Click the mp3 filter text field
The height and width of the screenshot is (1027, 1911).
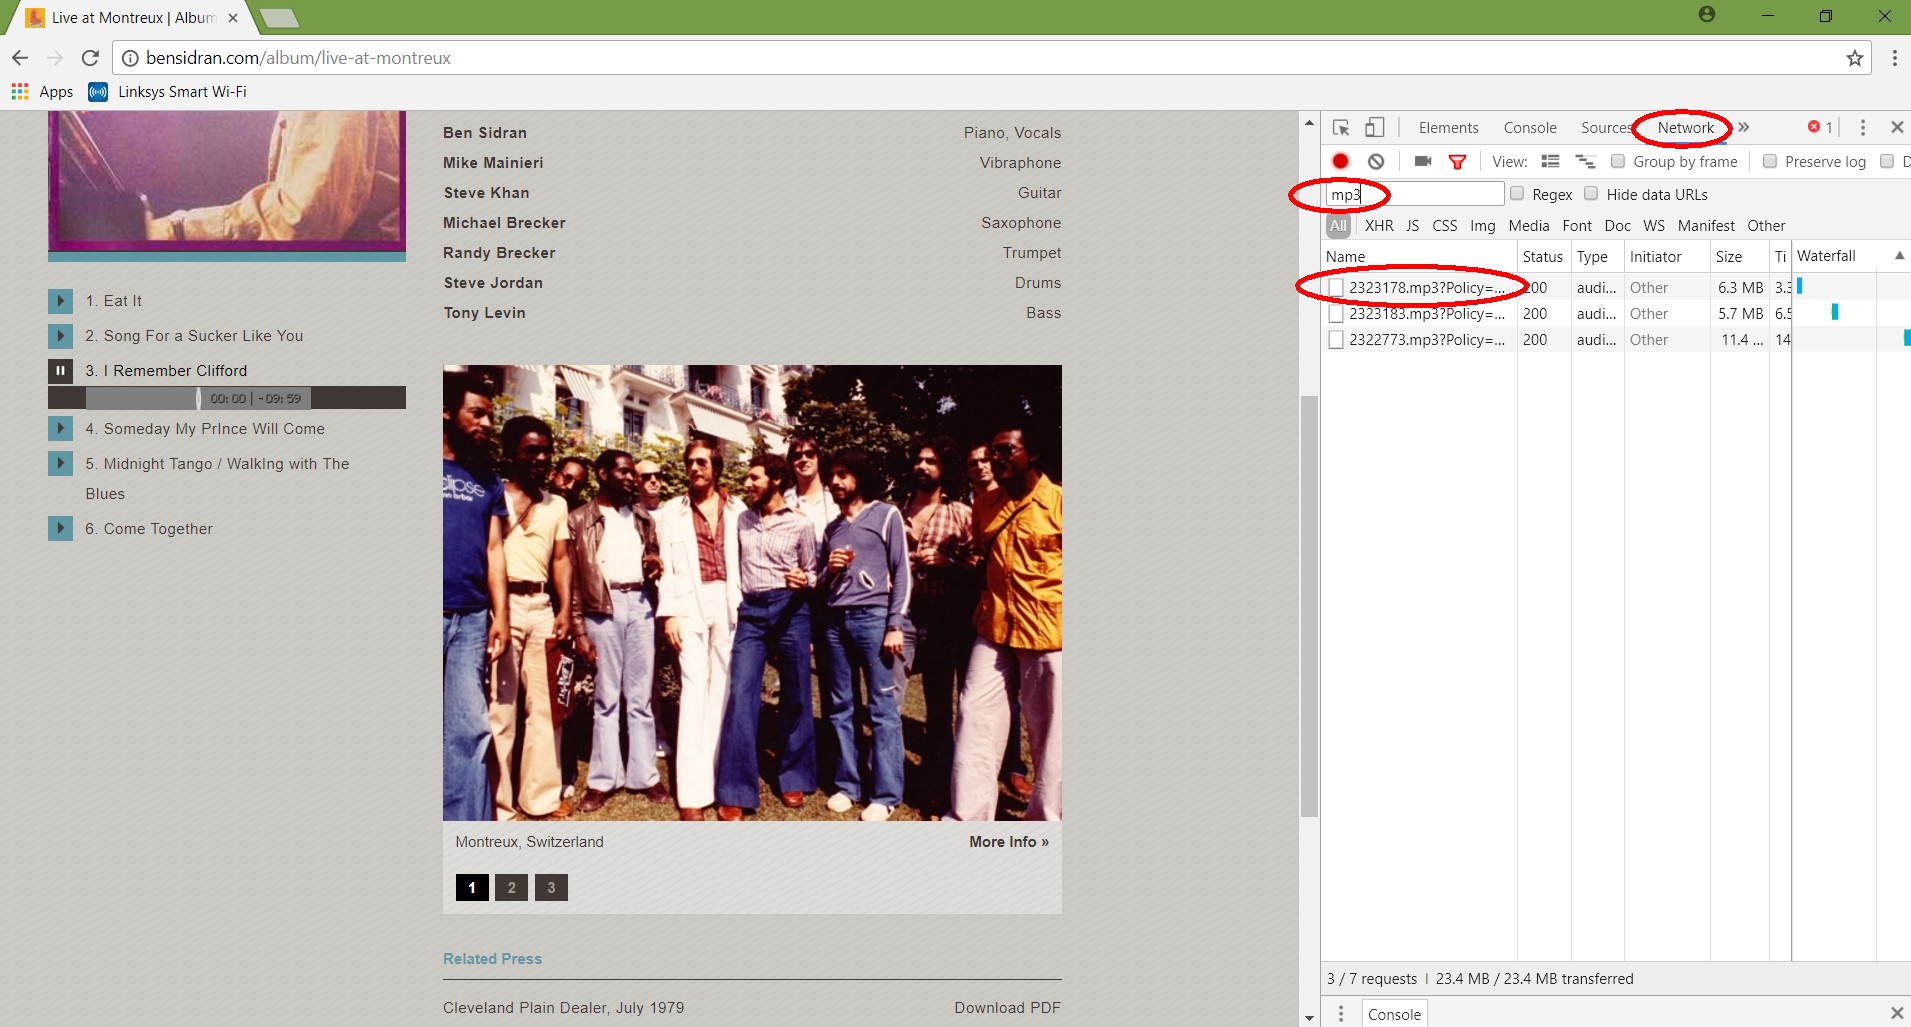[x=1415, y=194]
